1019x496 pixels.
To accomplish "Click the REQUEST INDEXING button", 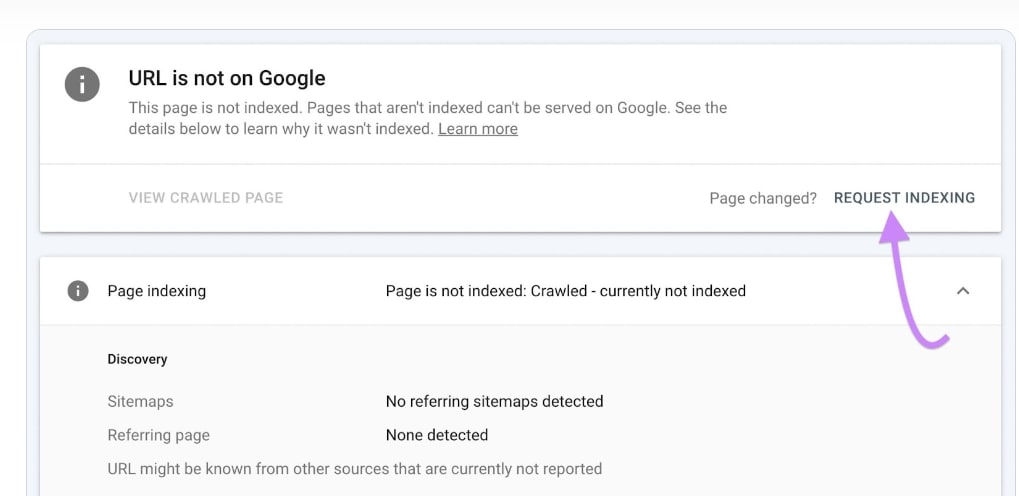I will point(904,198).
